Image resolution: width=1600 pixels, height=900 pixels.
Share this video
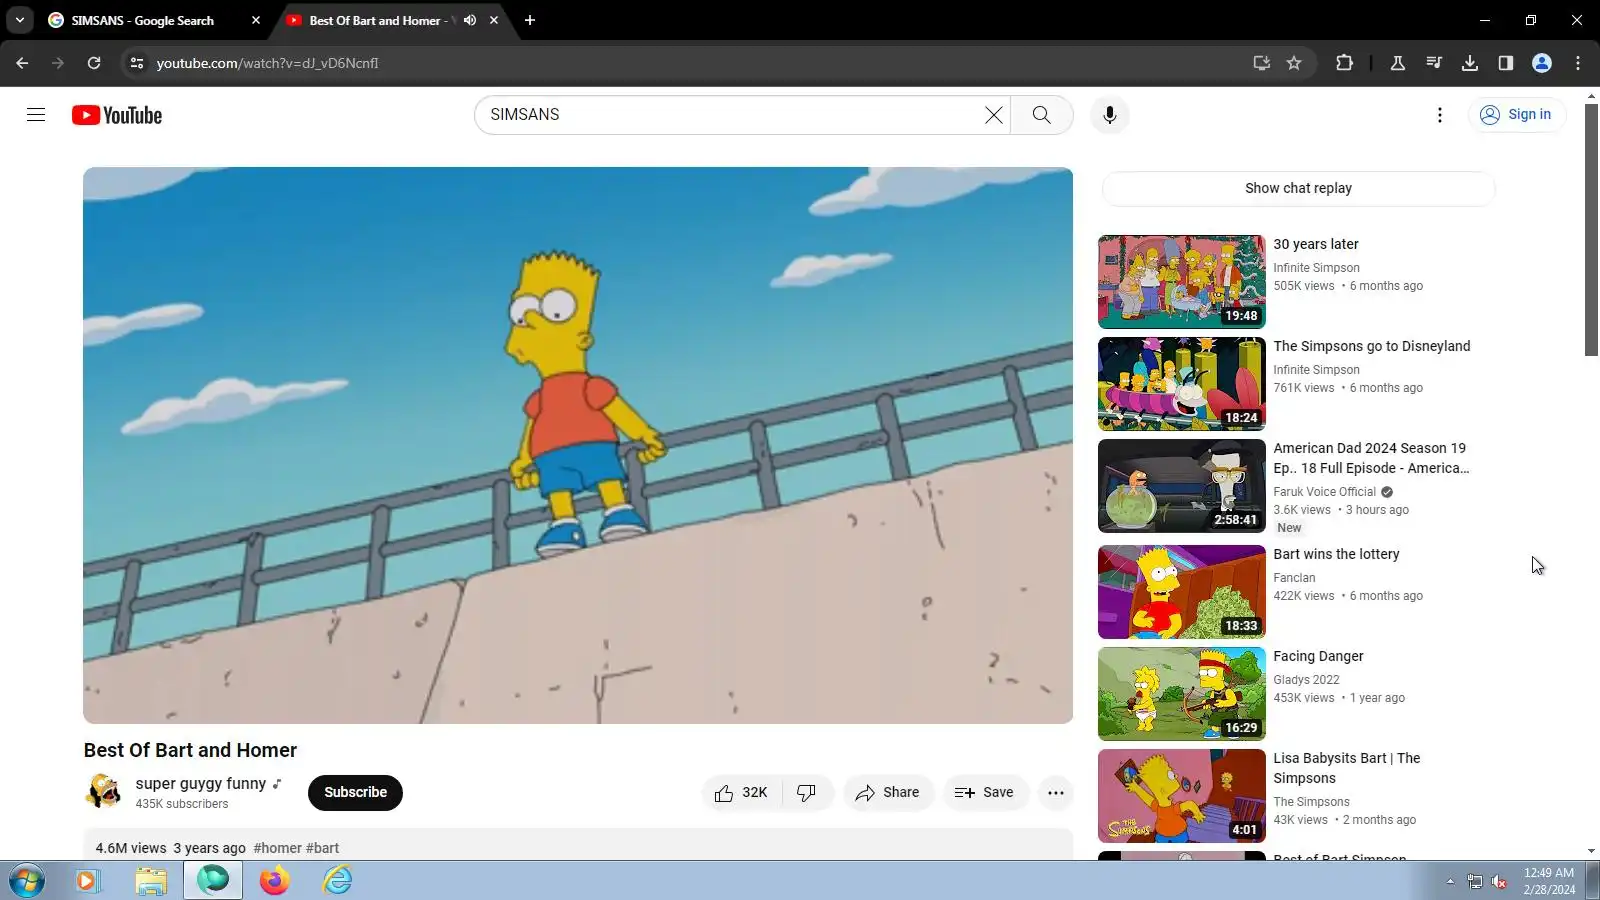tap(888, 793)
